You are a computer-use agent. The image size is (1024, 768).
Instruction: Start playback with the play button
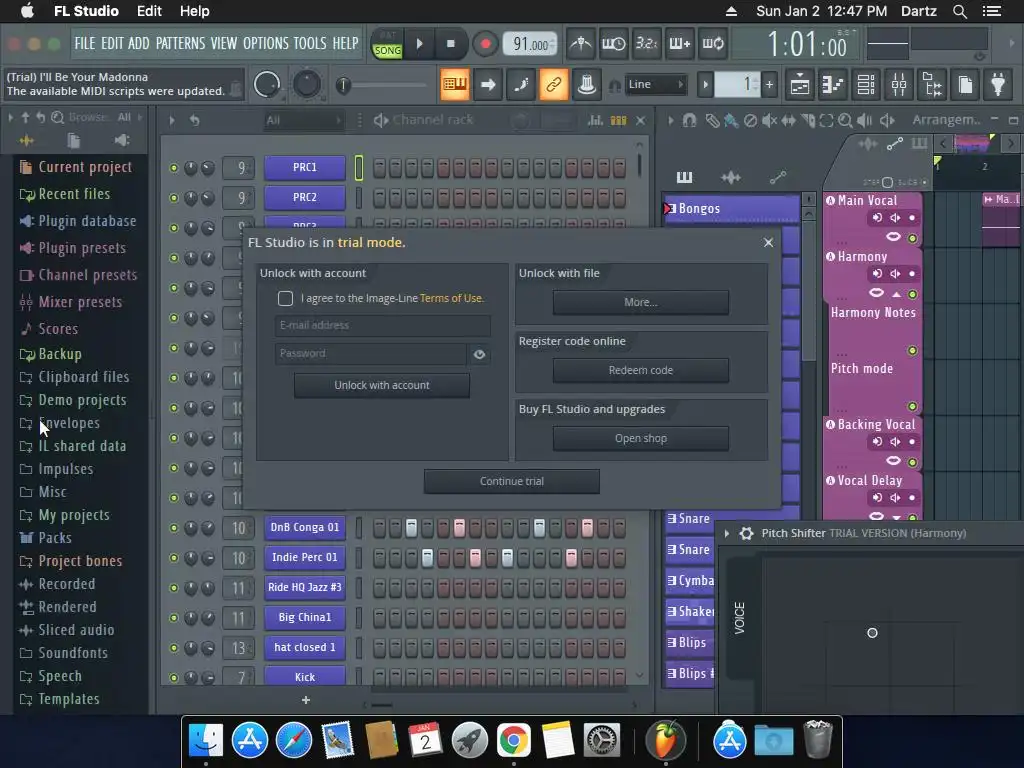(420, 44)
